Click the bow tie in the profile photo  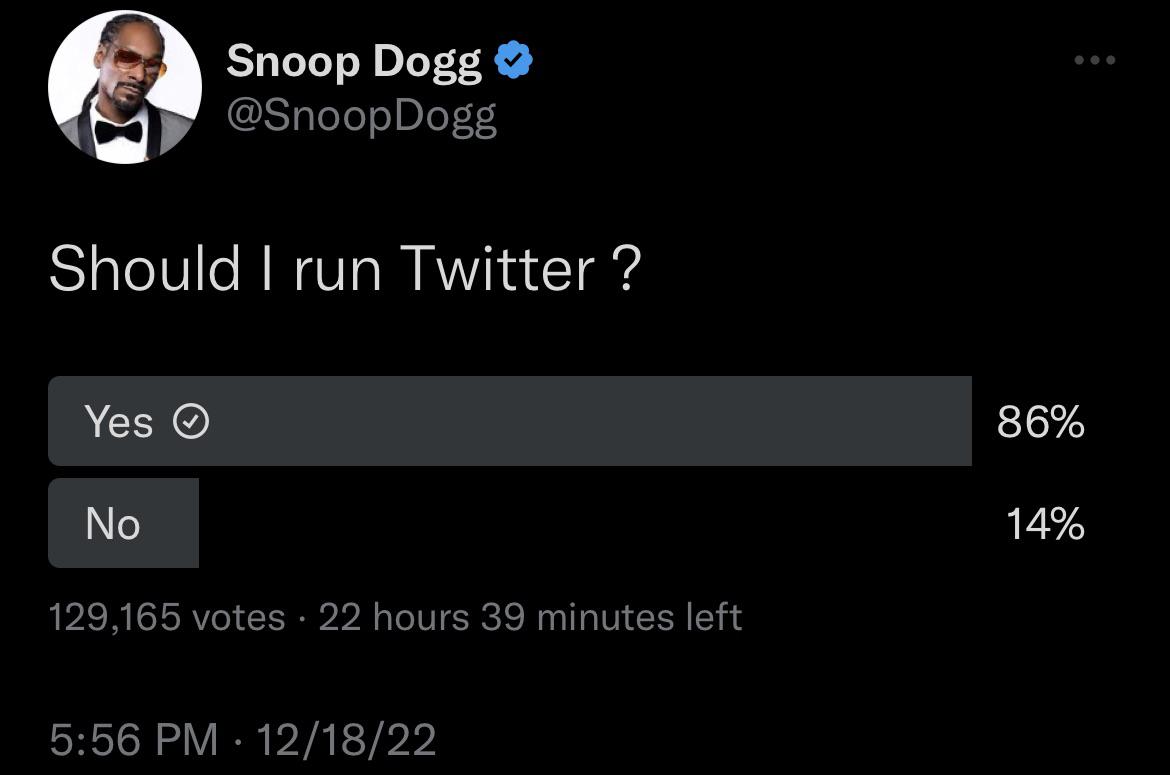click(x=118, y=132)
